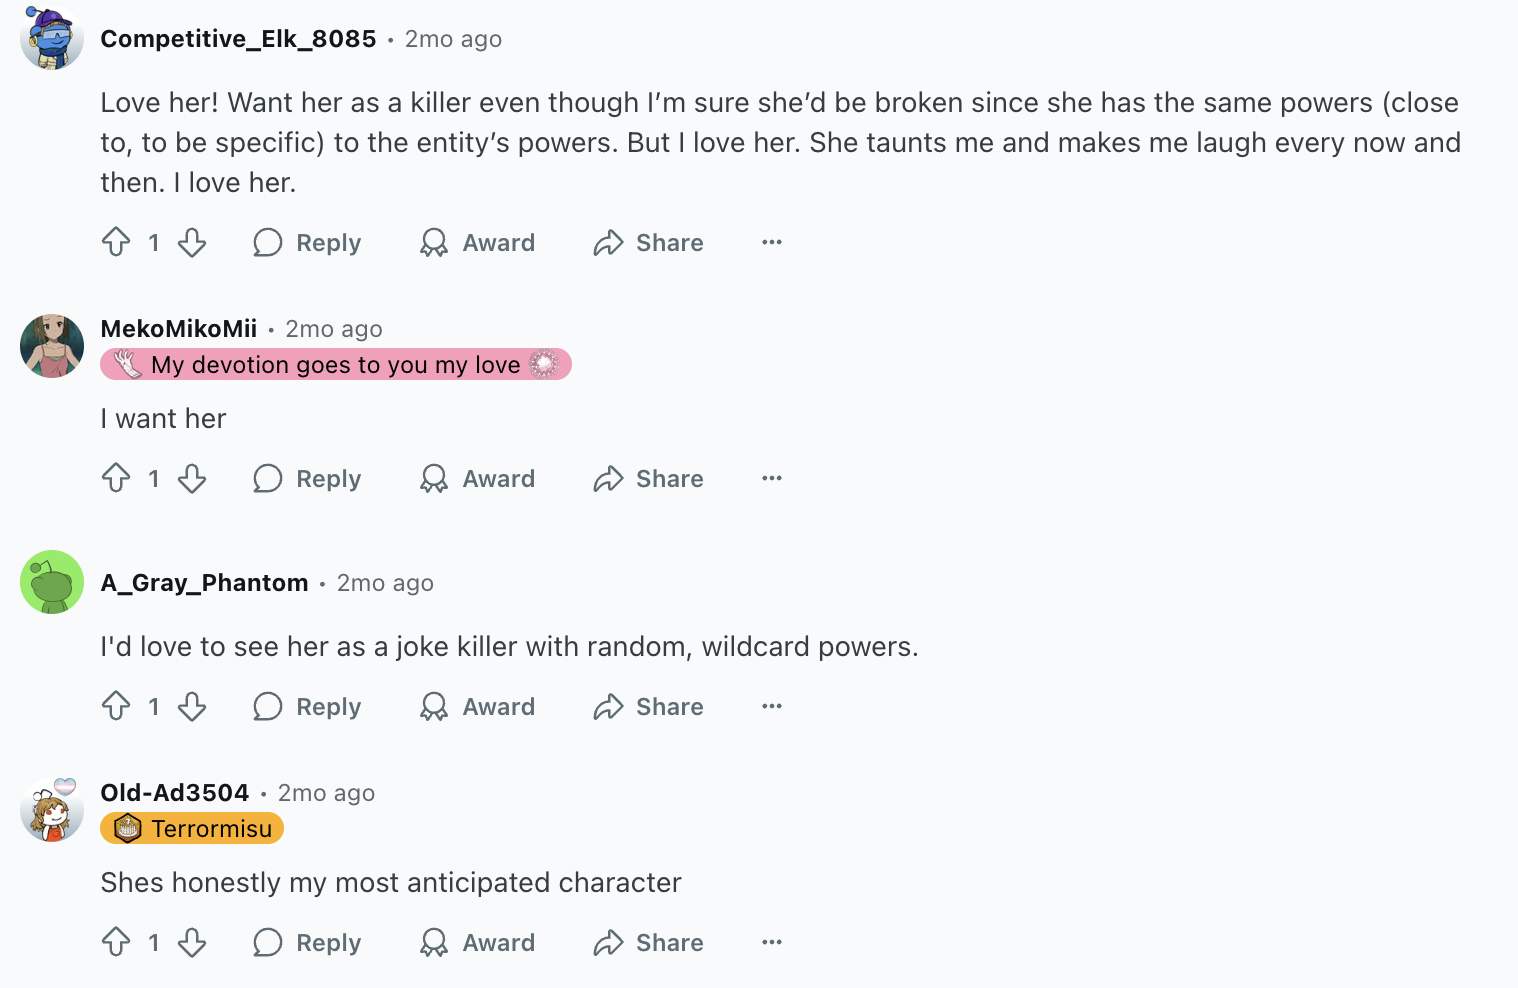Click the Award ribbon icon on A_Gray_Phantom's comment
Screen dimensions: 1518x988
[x=434, y=706]
